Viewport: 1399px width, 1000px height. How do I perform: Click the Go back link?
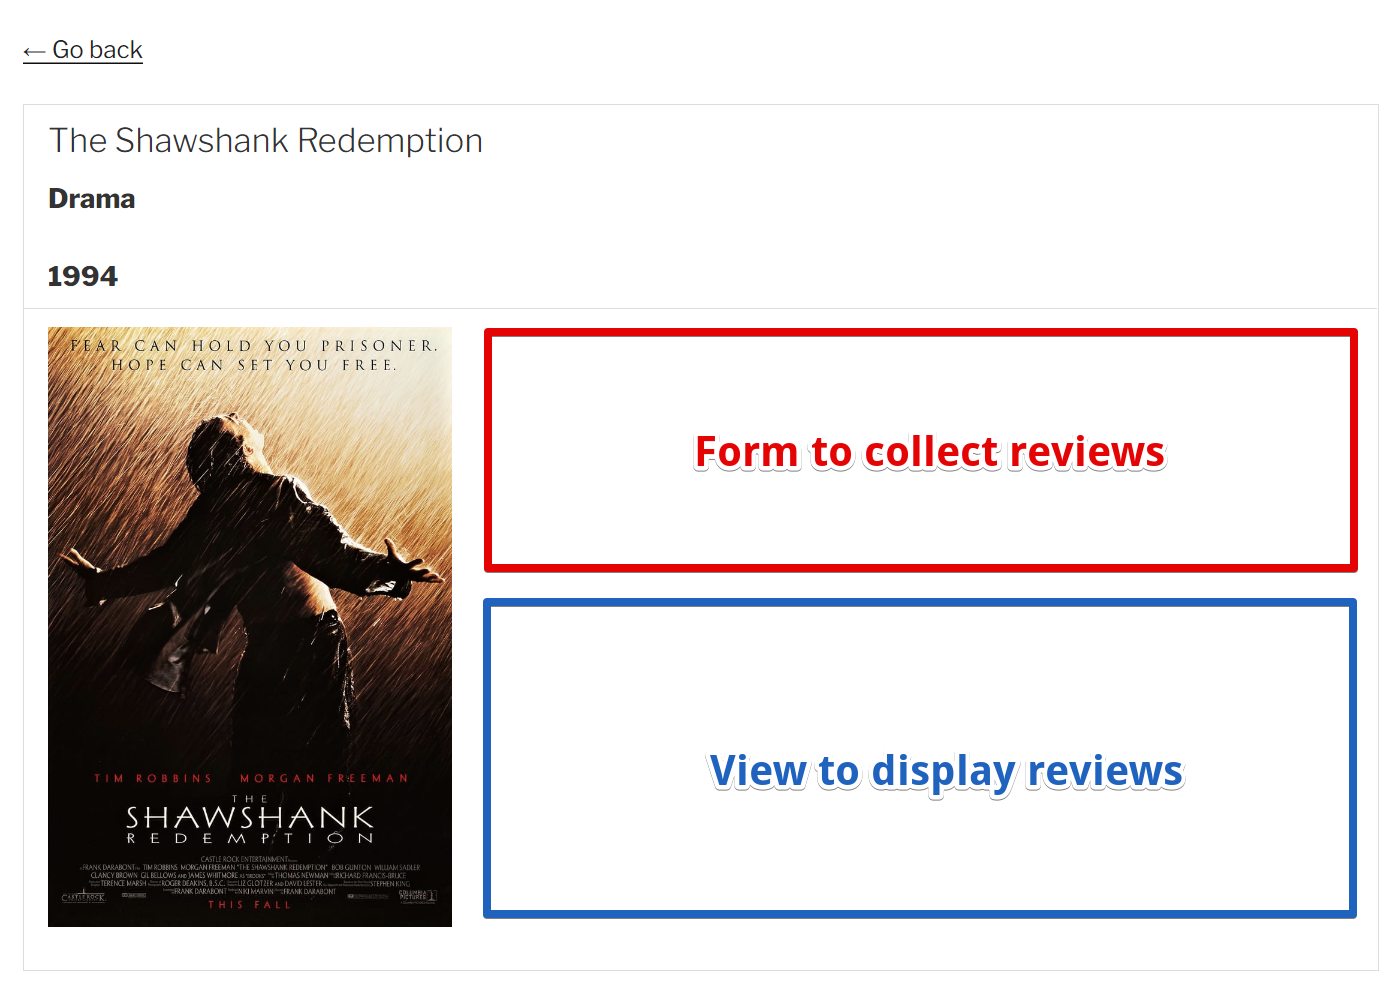tap(83, 50)
